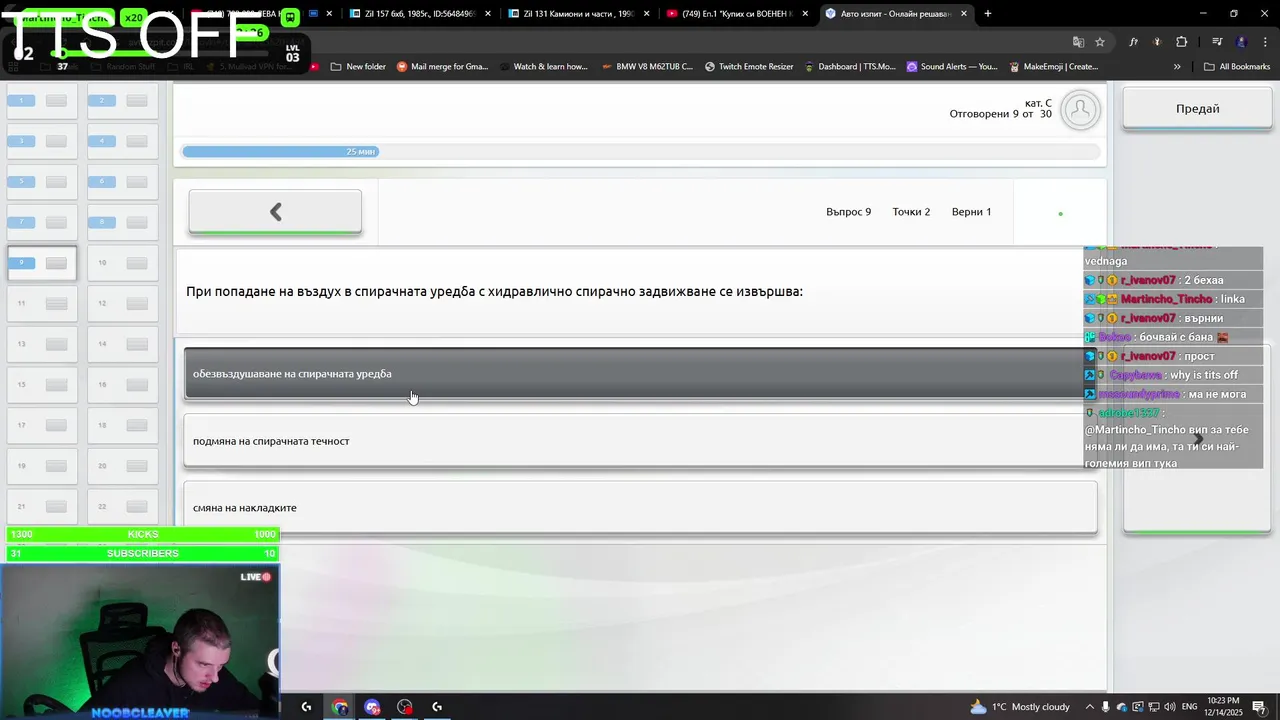Image resolution: width=1280 pixels, height=720 pixels.
Task: Select answer подмяна на спирачната течност
Action: click(640, 441)
